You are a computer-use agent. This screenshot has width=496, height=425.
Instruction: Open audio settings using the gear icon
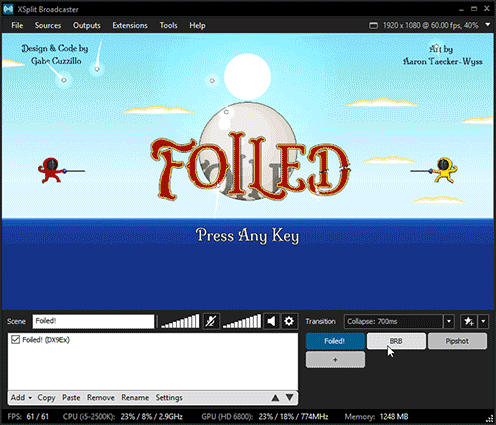289,321
